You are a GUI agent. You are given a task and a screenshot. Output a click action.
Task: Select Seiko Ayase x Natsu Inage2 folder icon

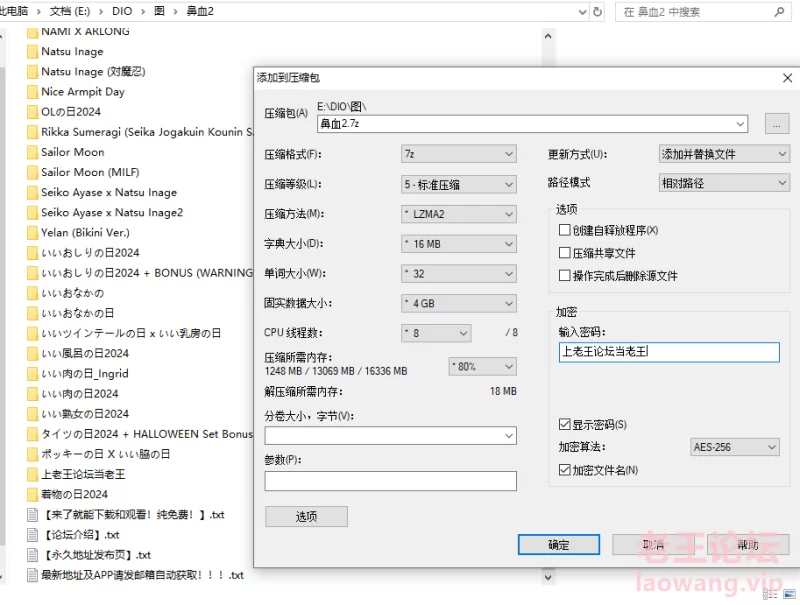click(x=32, y=212)
